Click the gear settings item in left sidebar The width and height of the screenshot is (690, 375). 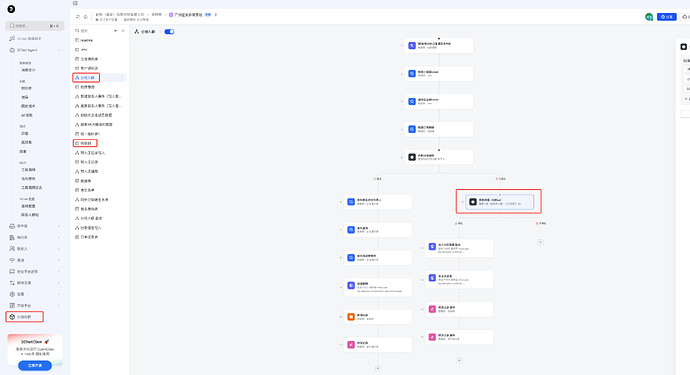pos(34,294)
